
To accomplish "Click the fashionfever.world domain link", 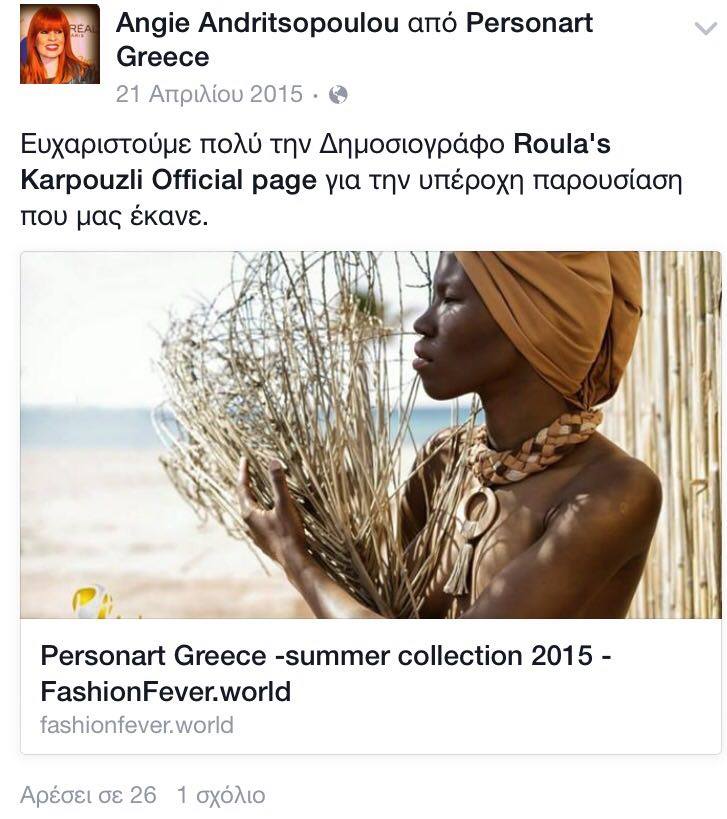I will pyautogui.click(x=137, y=725).
